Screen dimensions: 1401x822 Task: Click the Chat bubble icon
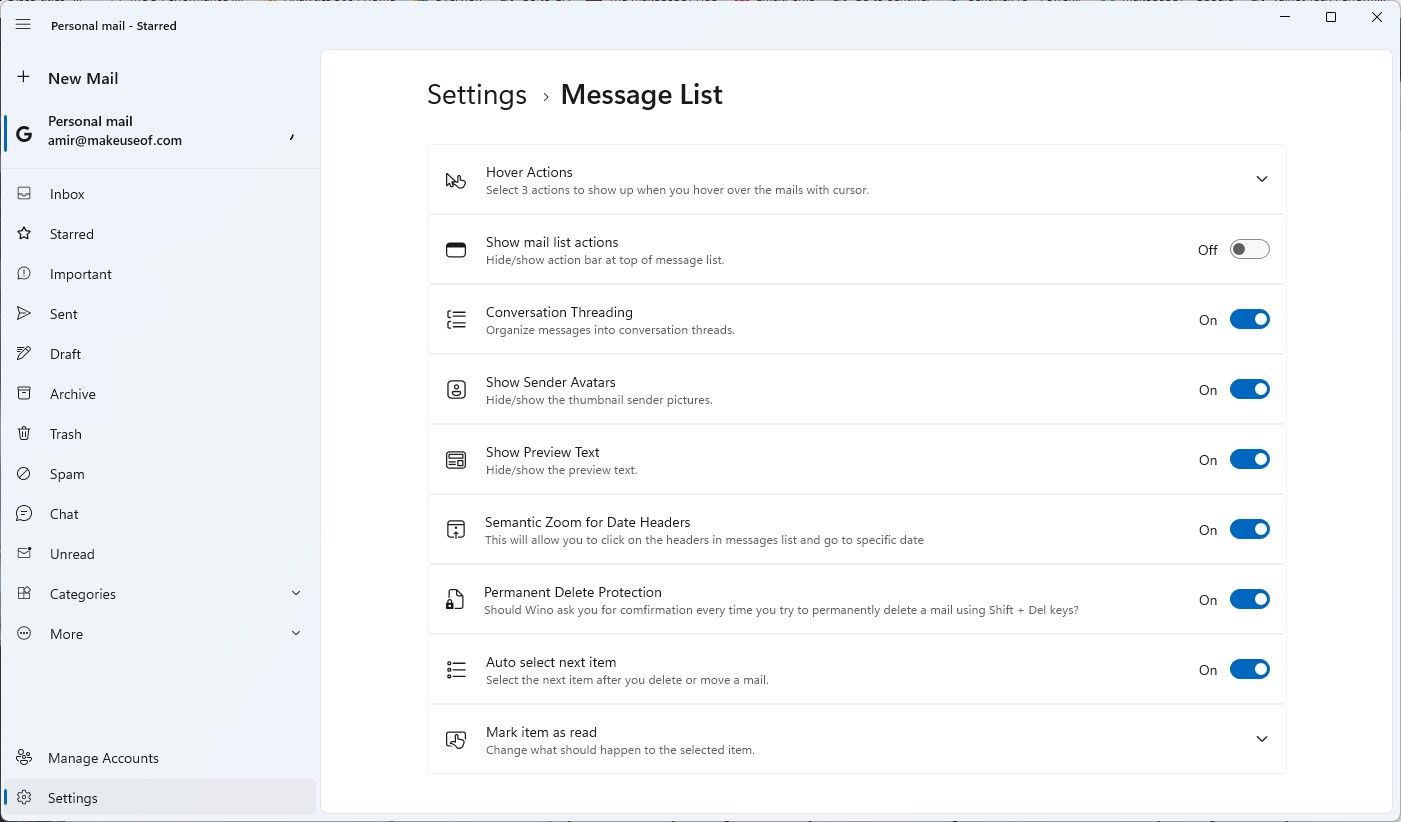(25, 514)
